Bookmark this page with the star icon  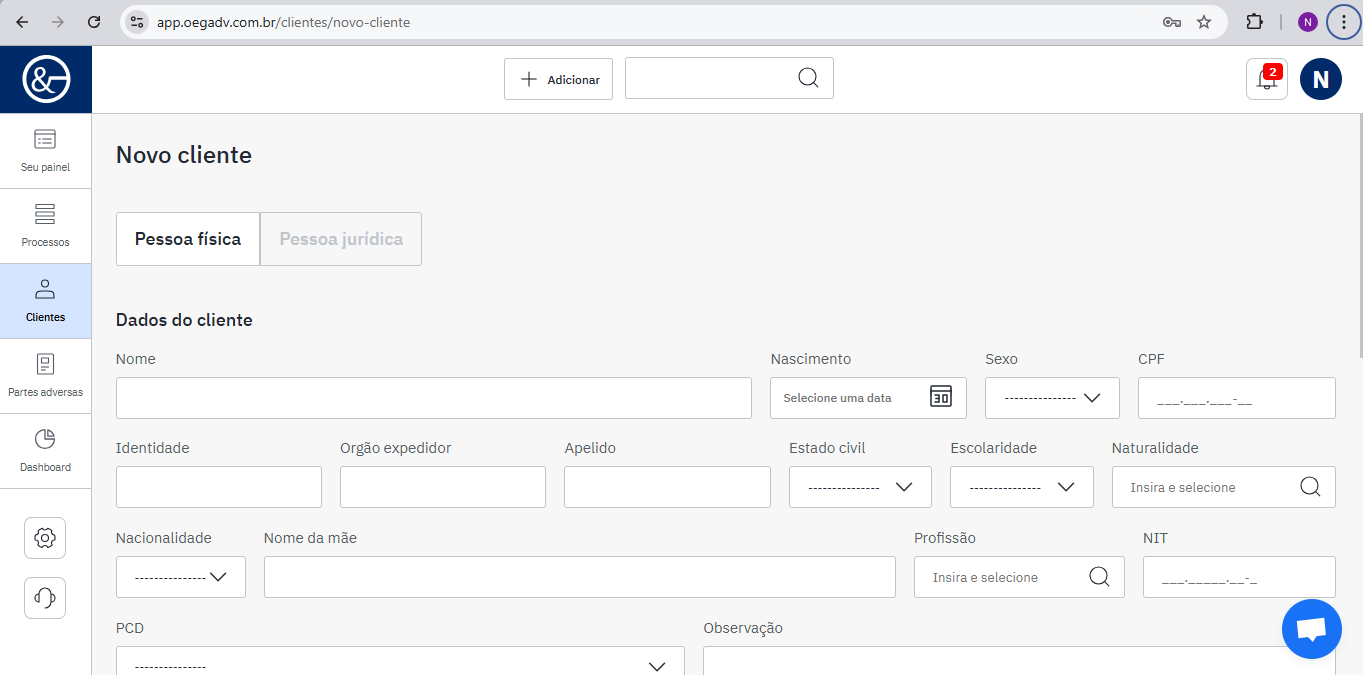tap(1204, 22)
